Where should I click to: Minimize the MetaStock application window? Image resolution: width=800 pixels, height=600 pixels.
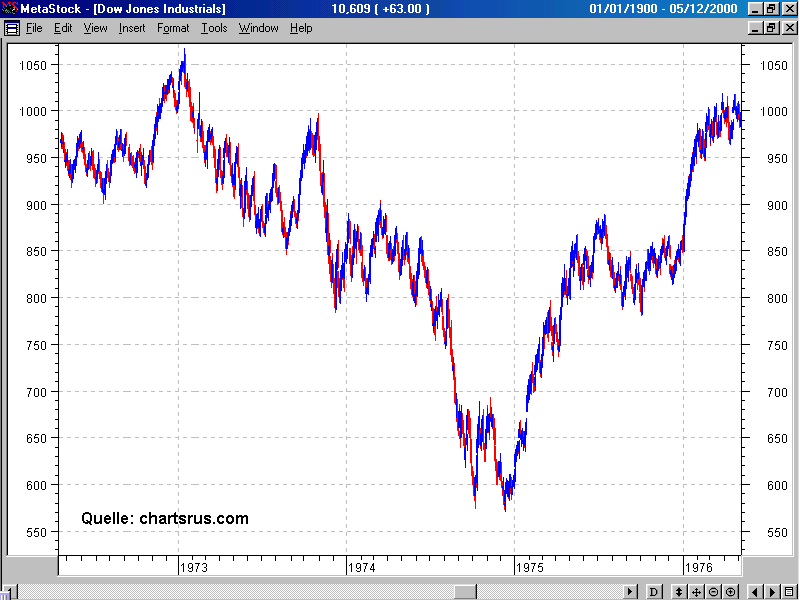pyautogui.click(x=756, y=9)
